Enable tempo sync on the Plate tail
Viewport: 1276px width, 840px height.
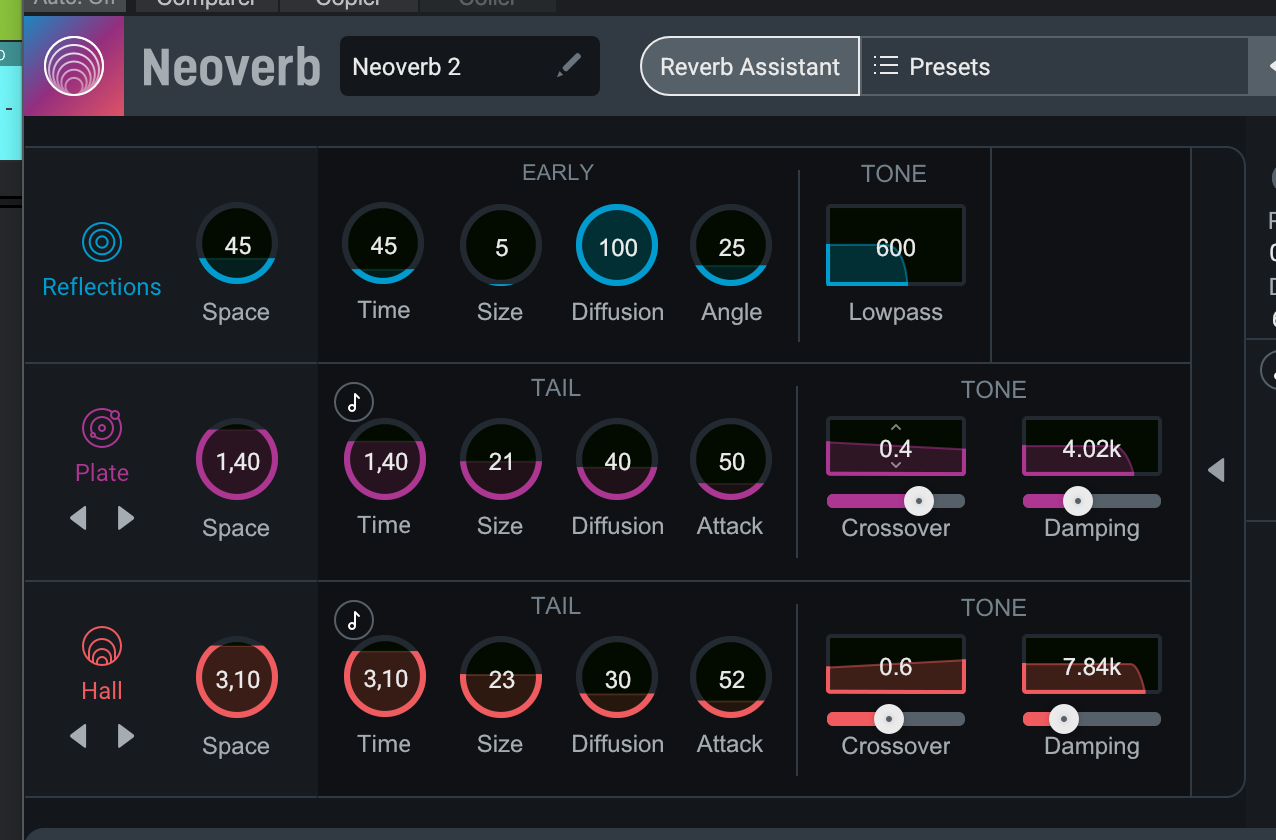(353, 402)
